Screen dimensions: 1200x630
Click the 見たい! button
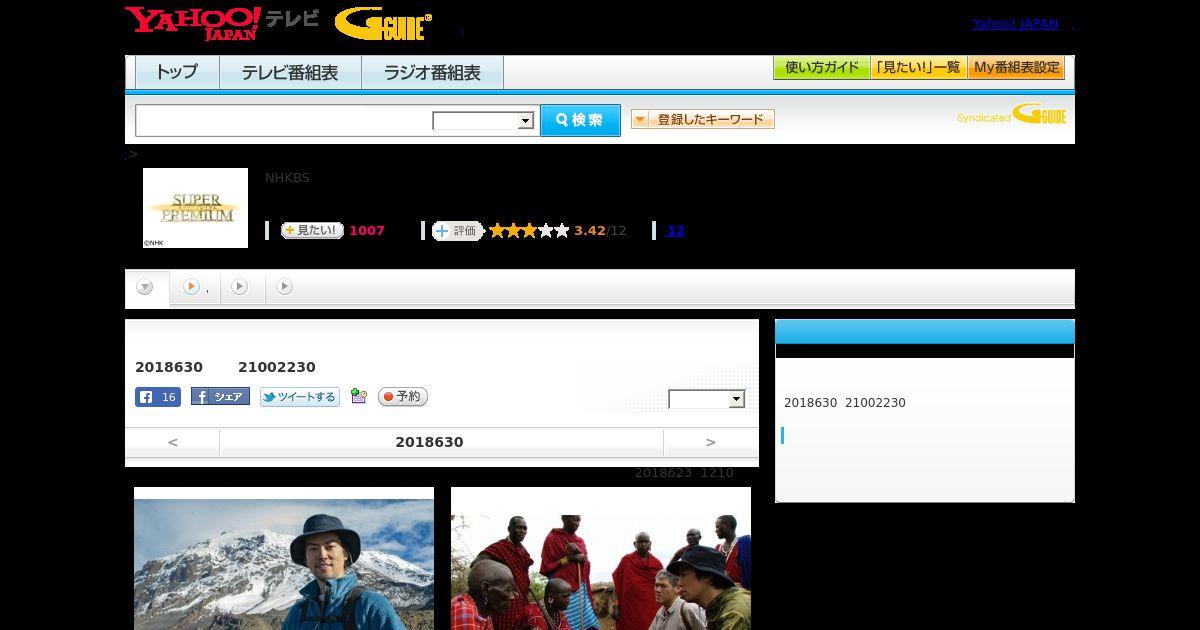coord(312,231)
